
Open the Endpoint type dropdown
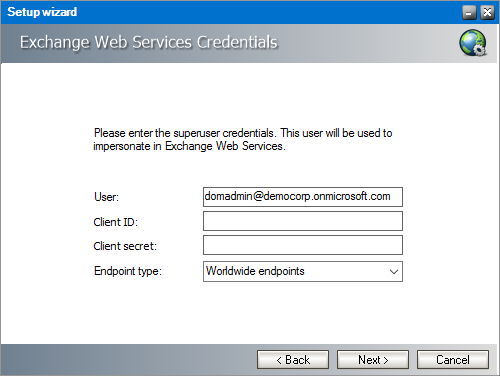pyautogui.click(x=303, y=271)
